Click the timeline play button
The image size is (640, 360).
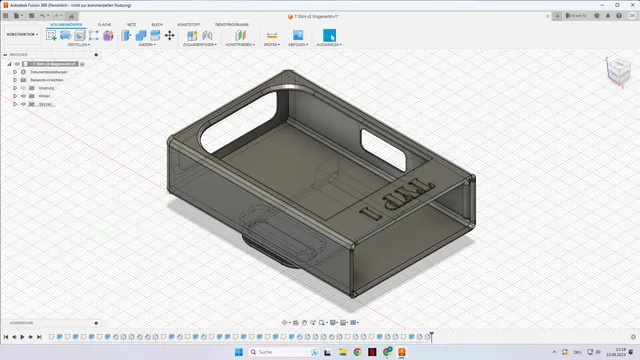(22, 337)
